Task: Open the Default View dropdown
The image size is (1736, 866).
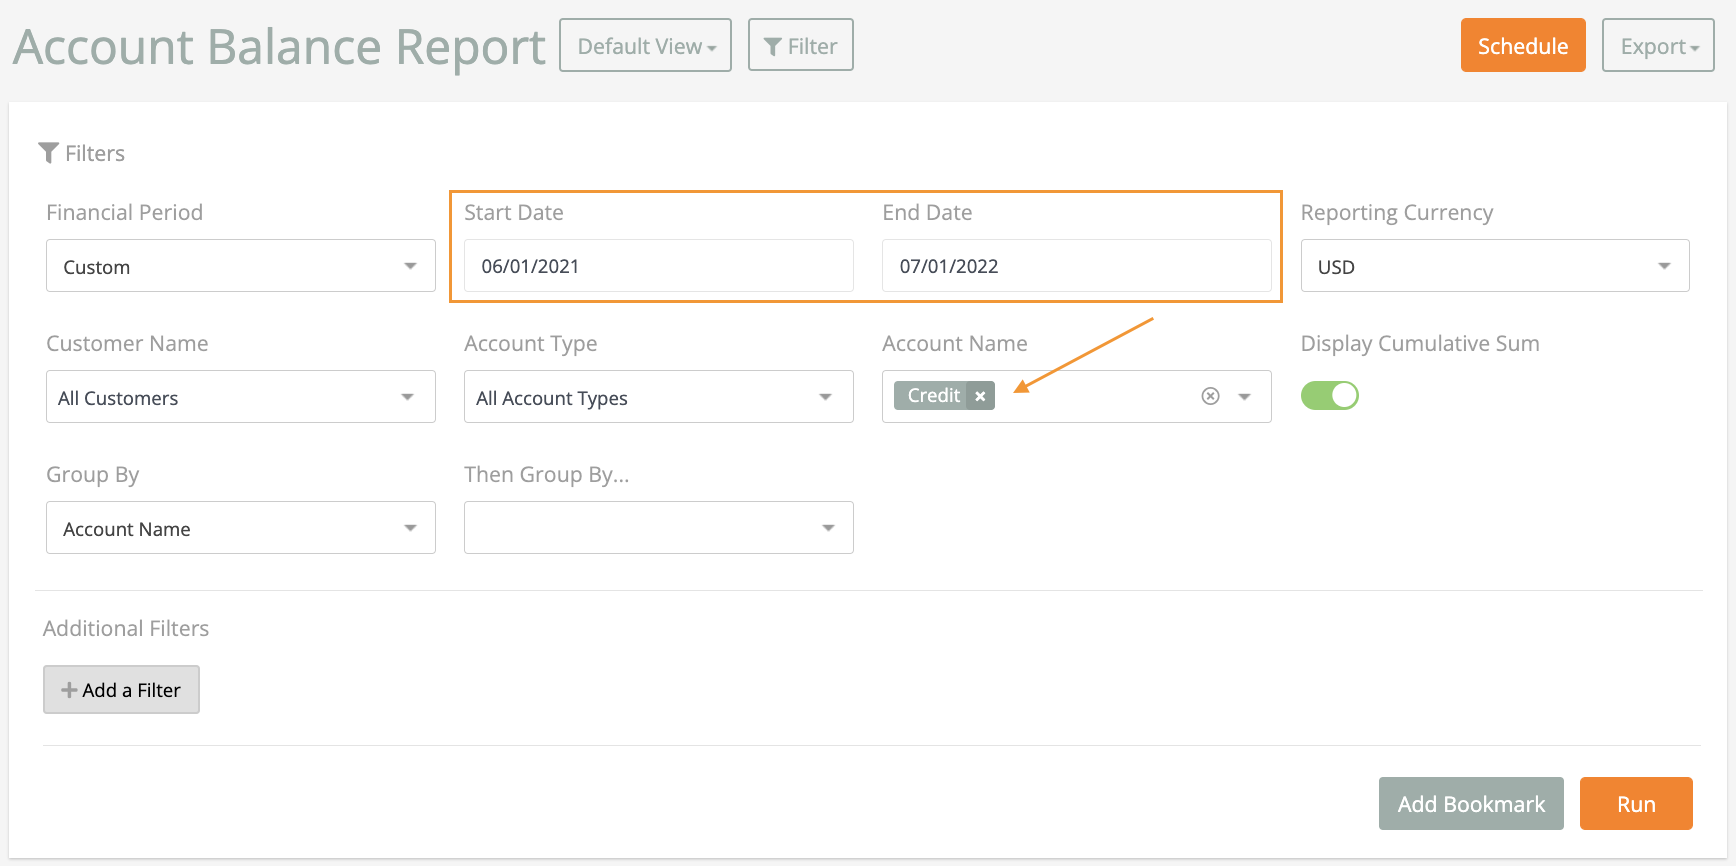Action: click(645, 45)
